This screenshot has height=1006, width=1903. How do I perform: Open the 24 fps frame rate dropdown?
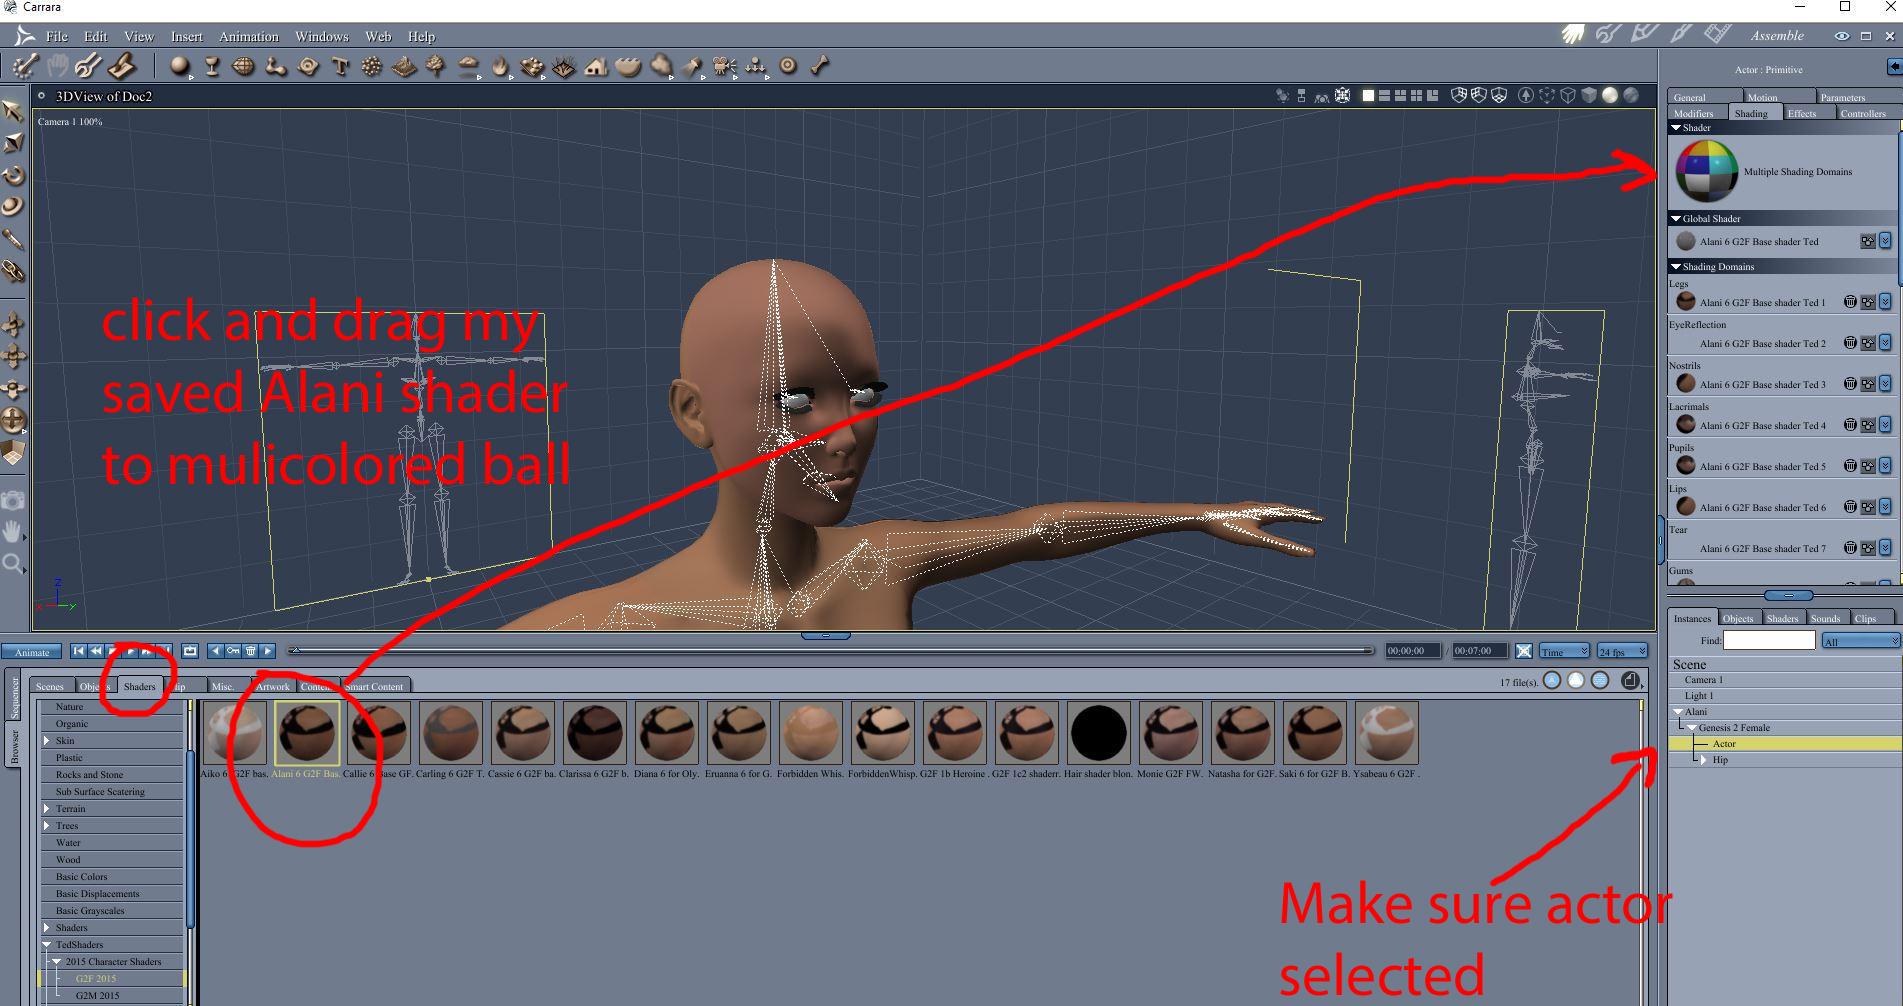[1622, 651]
